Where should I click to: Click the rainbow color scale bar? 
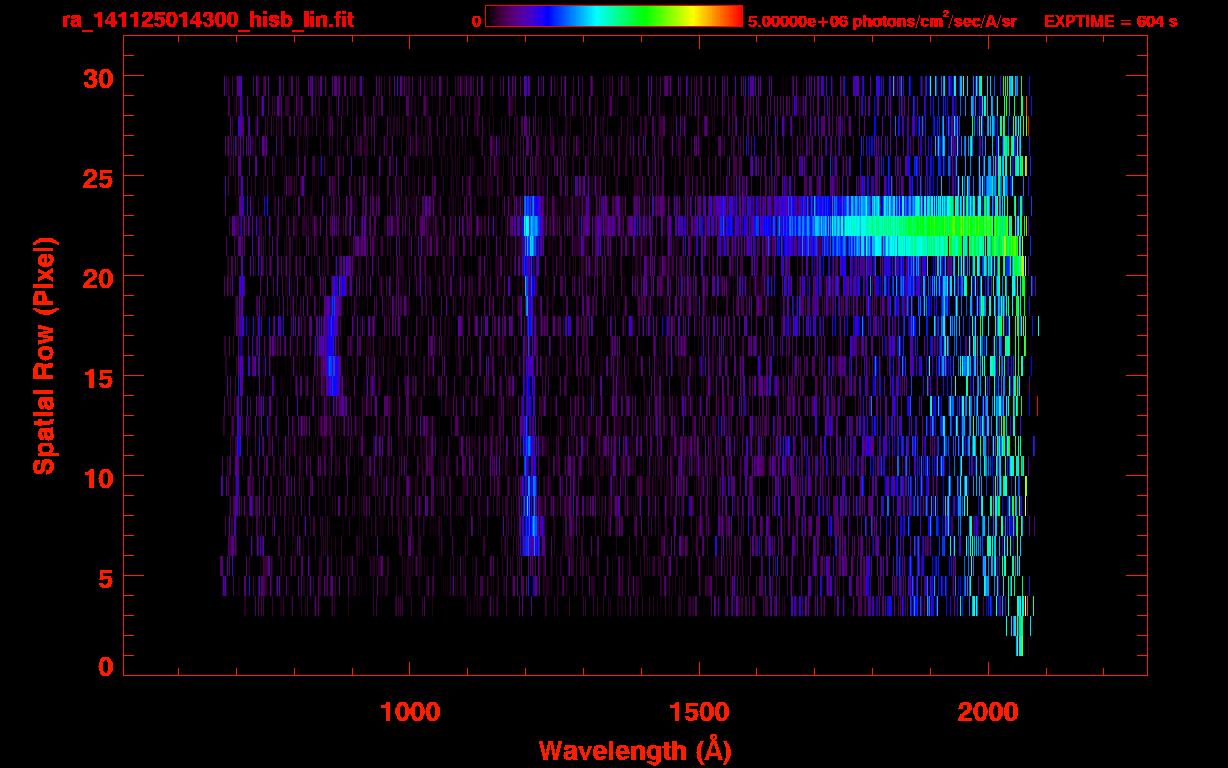click(613, 16)
